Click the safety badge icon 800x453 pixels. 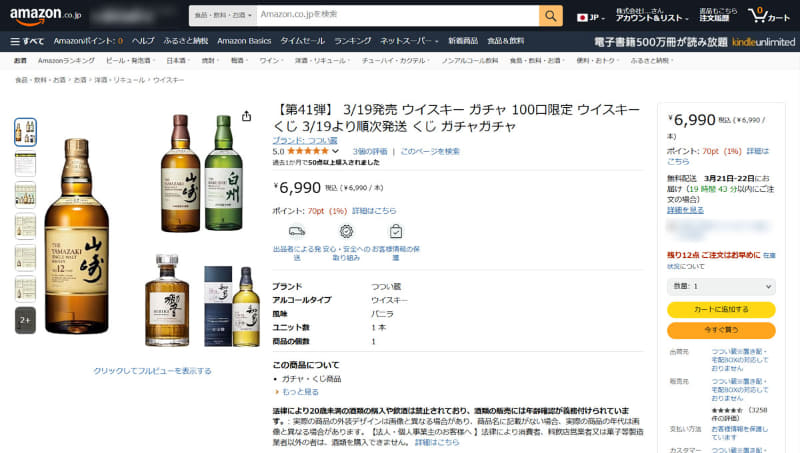tap(346, 232)
